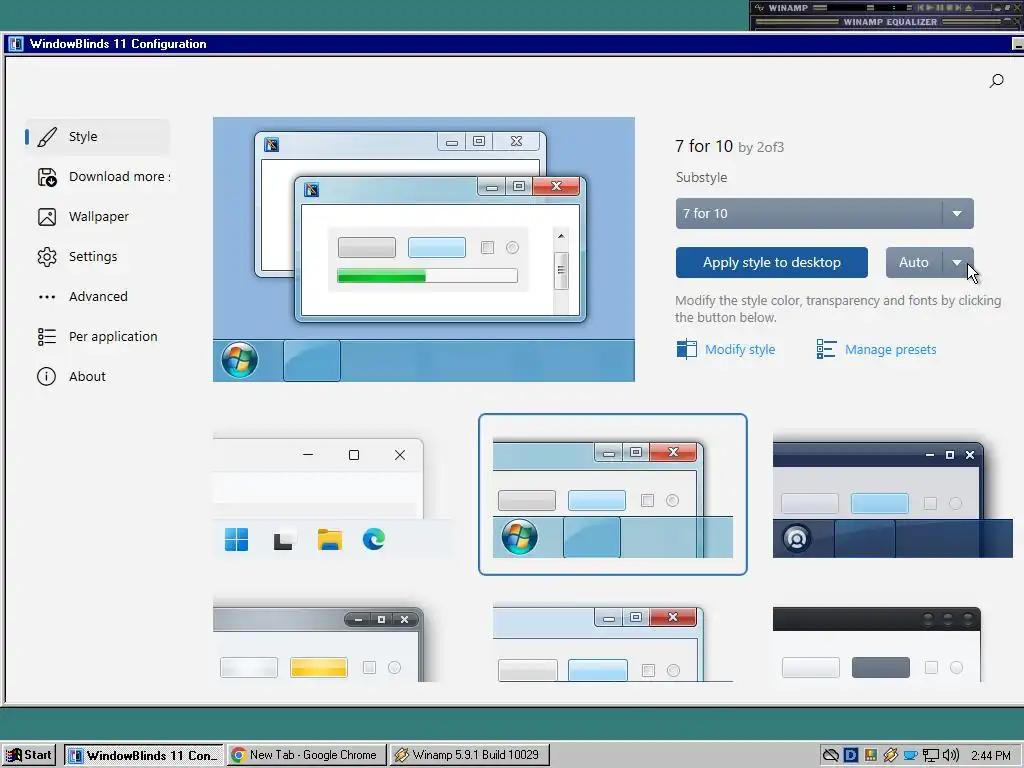Click the WindowBlinds title bar icon
Image resolution: width=1024 pixels, height=768 pixels.
point(16,44)
